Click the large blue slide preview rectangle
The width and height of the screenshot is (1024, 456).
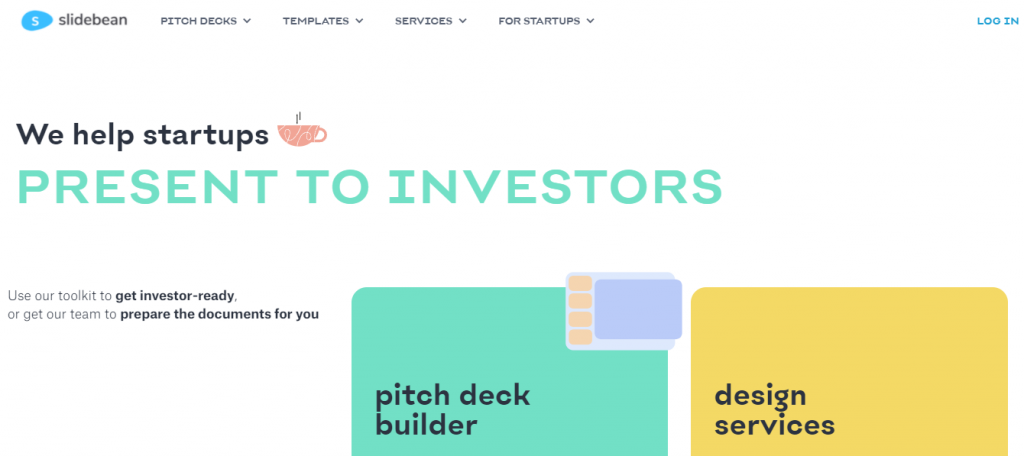tap(638, 309)
